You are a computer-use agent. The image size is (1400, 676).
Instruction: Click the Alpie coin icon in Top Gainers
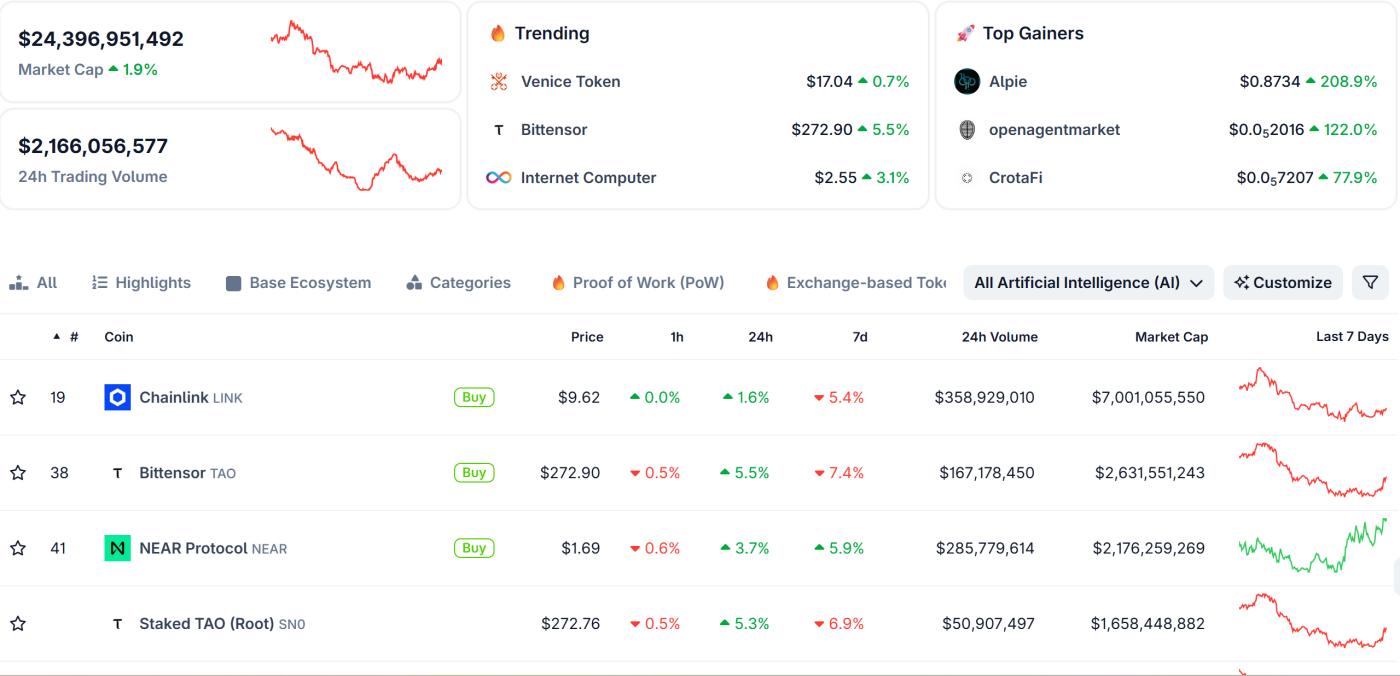point(967,82)
